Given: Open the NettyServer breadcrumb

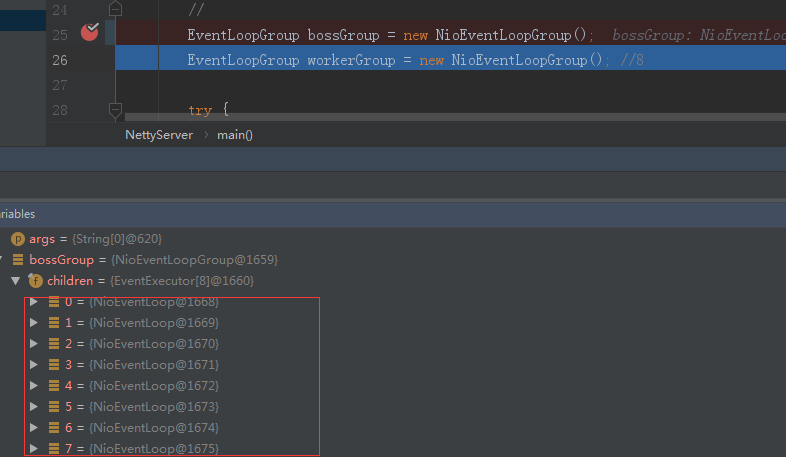Looking at the screenshot, I should coord(159,135).
